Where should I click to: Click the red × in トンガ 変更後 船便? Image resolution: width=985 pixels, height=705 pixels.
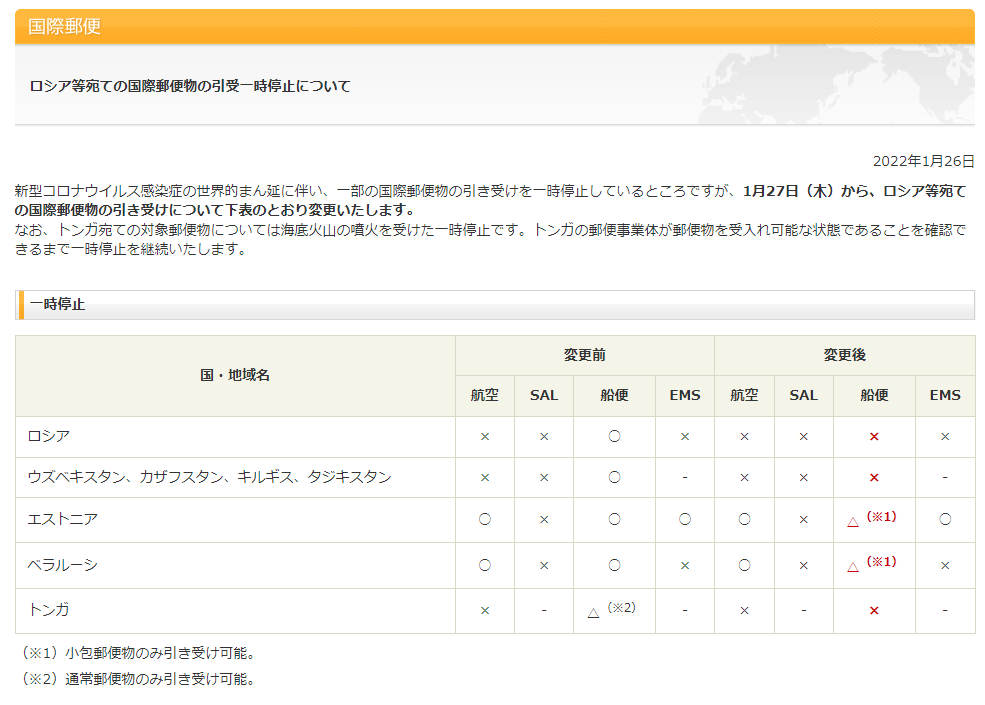[x=874, y=611]
